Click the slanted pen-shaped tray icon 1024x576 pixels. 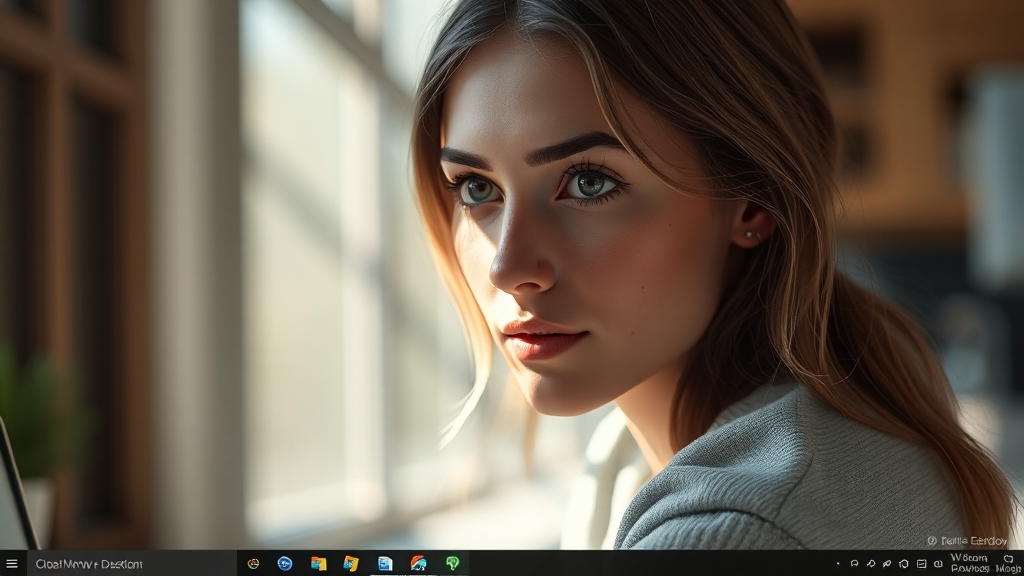[887, 564]
